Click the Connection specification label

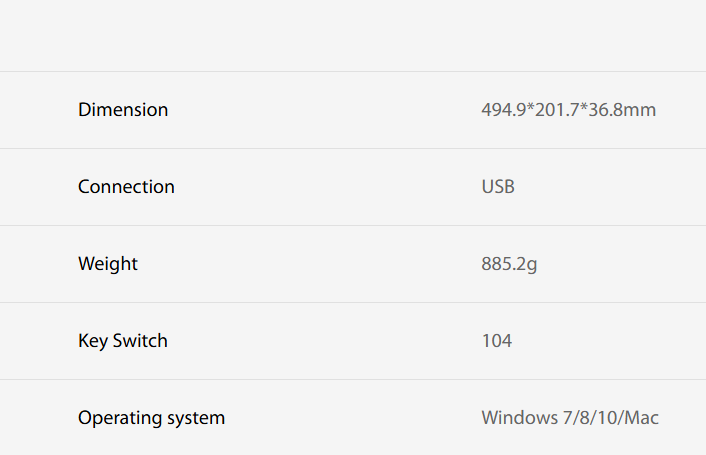(x=126, y=187)
